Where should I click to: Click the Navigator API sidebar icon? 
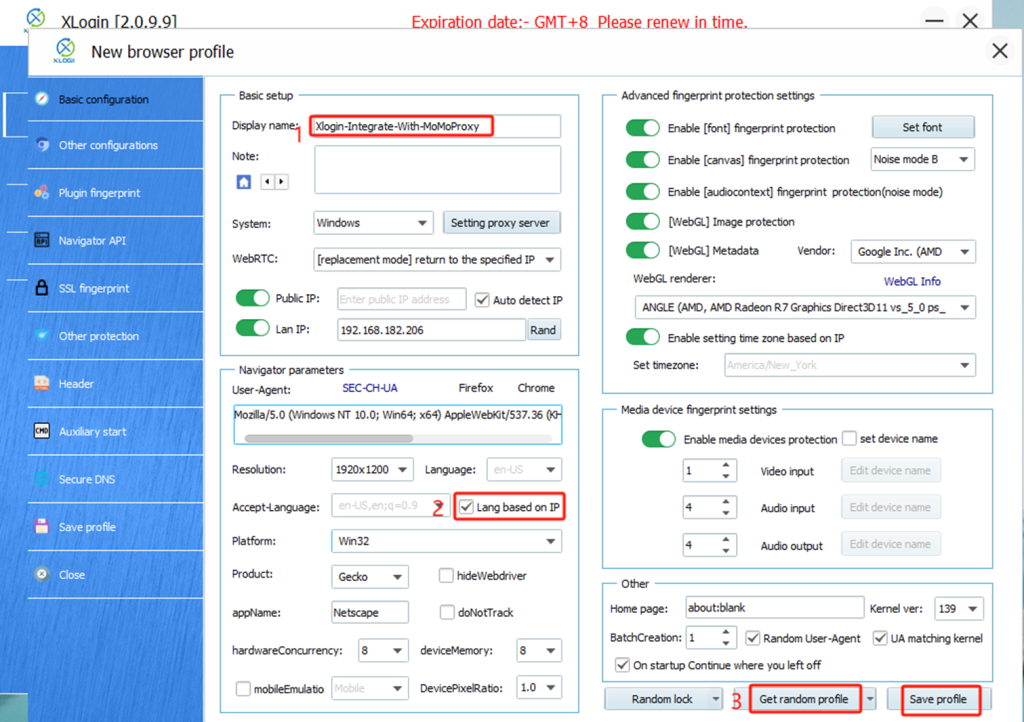41,241
